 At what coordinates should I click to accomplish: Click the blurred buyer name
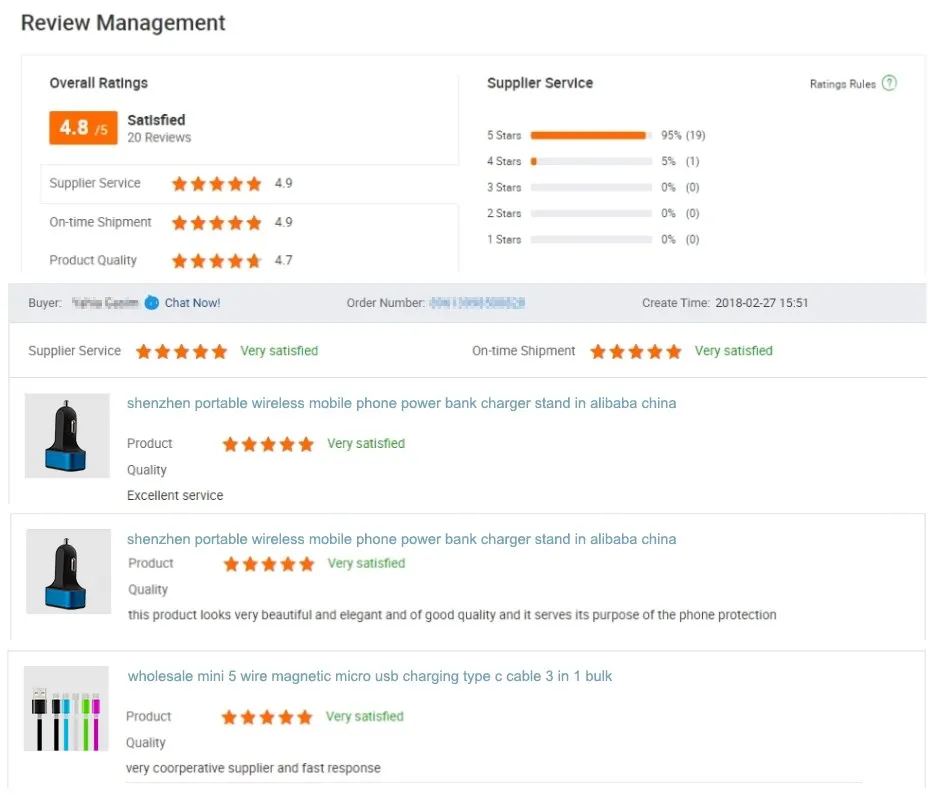pyautogui.click(x=105, y=303)
